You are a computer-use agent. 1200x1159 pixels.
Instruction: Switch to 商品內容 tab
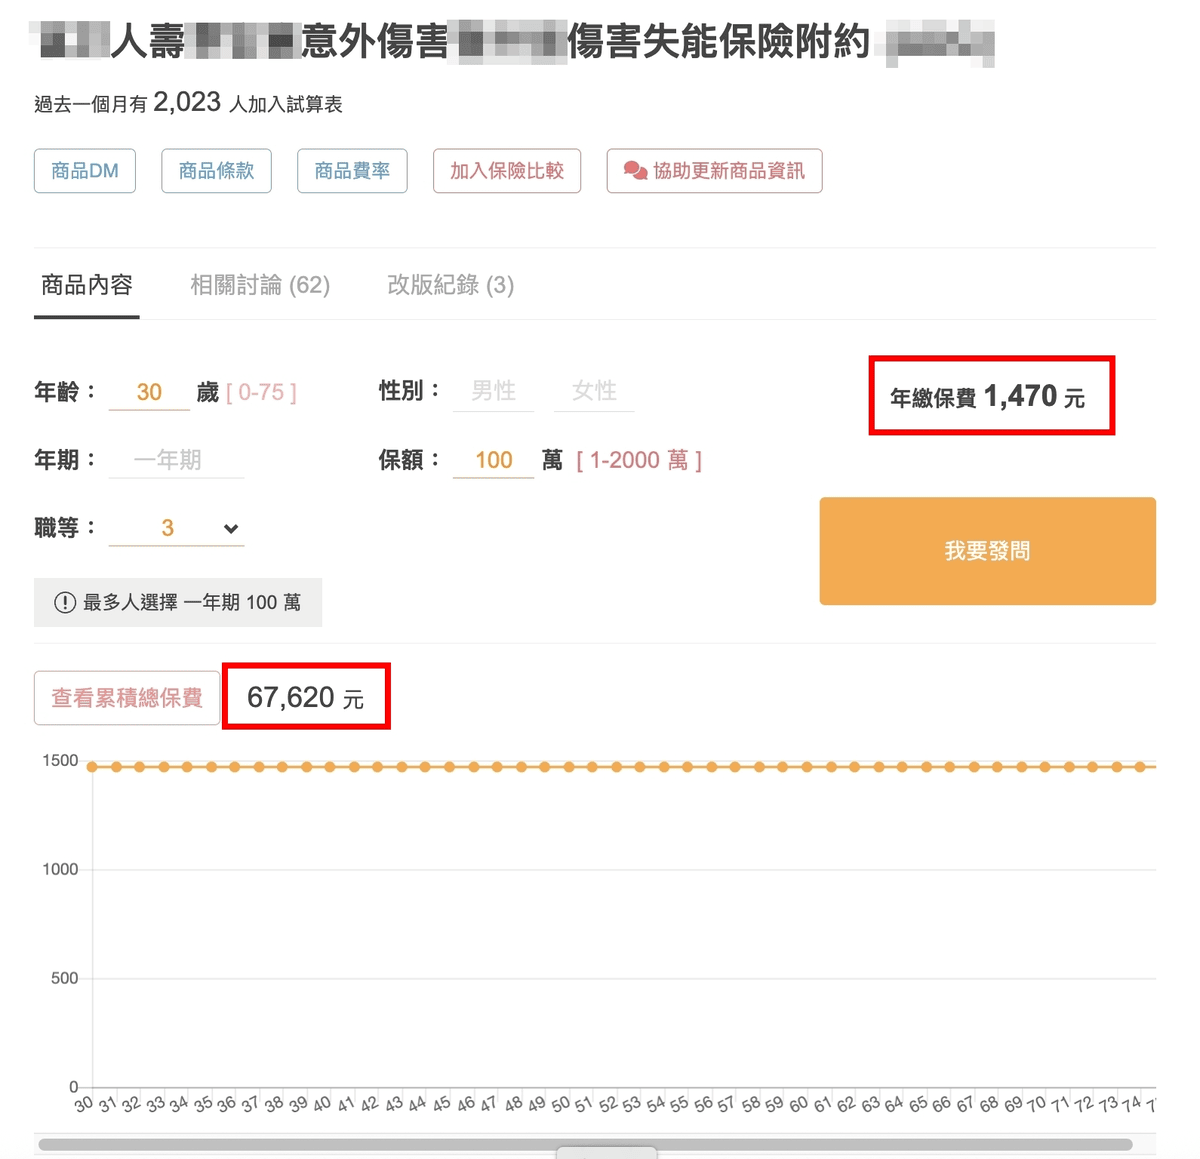[87, 286]
